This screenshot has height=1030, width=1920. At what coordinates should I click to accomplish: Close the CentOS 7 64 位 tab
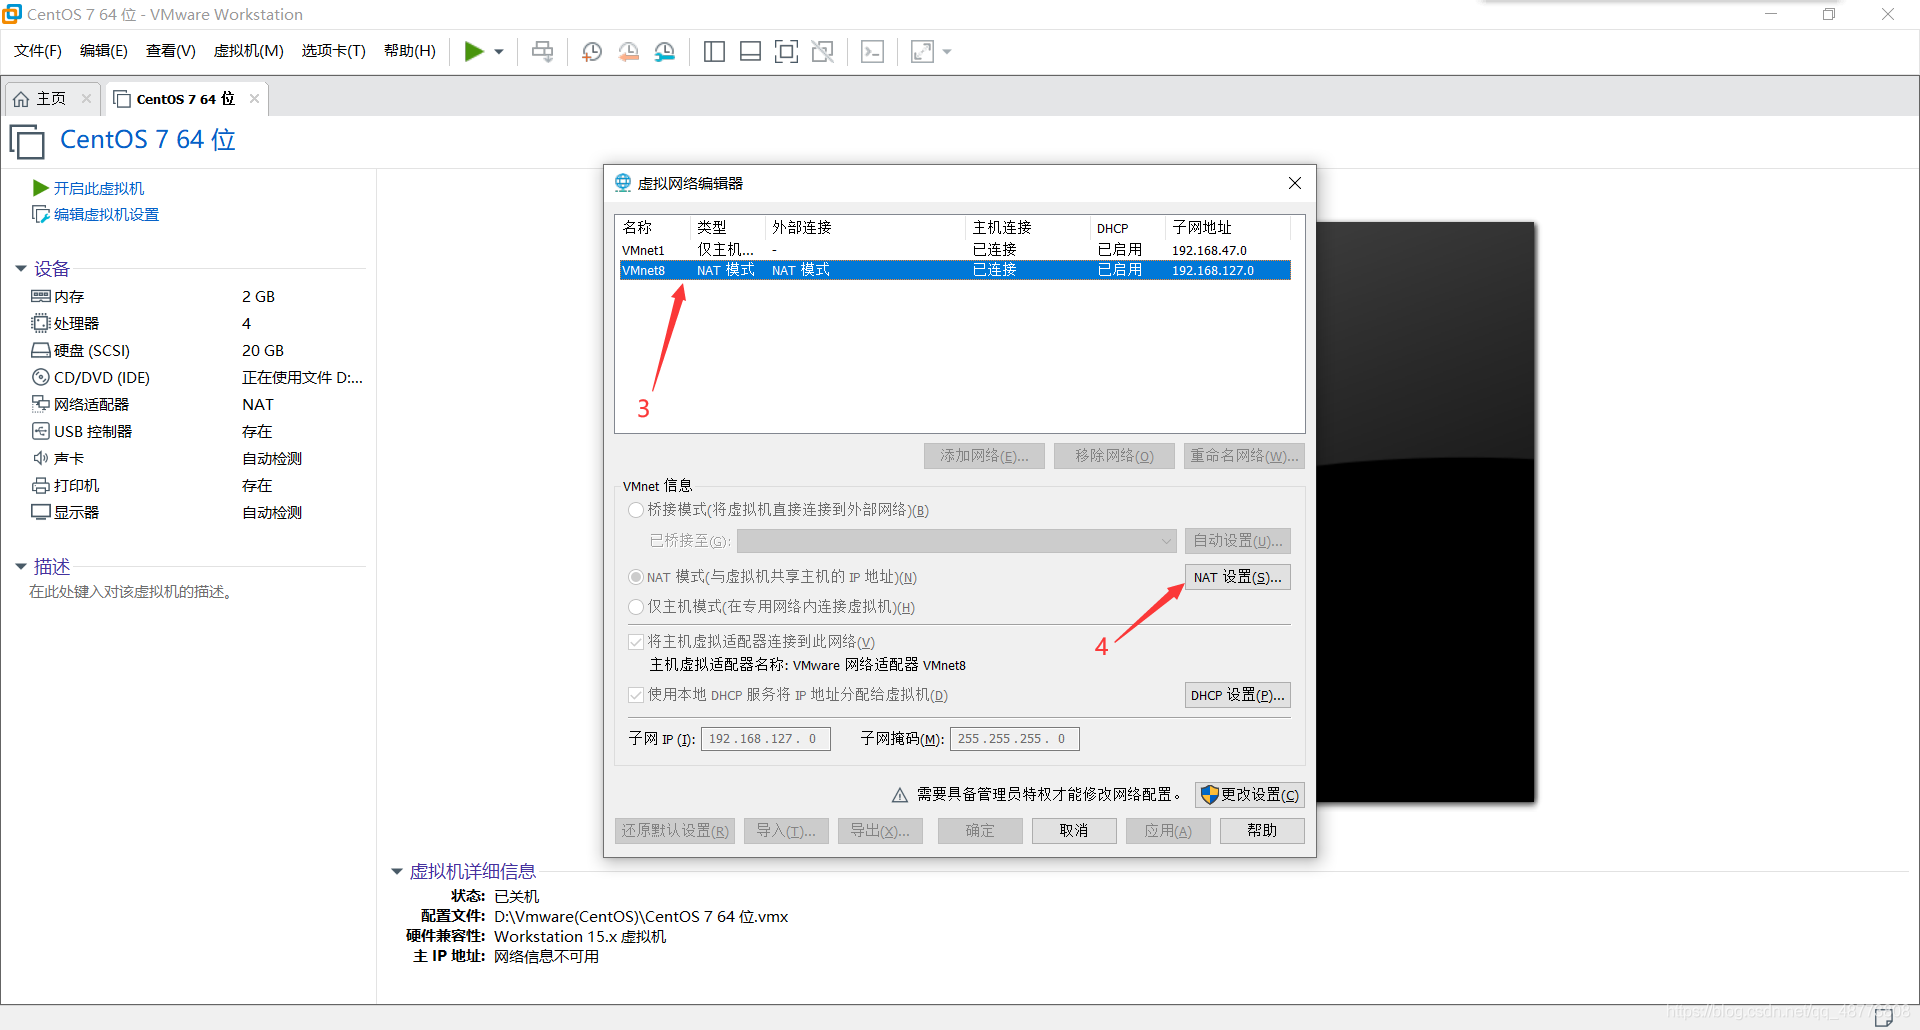pyautogui.click(x=255, y=98)
